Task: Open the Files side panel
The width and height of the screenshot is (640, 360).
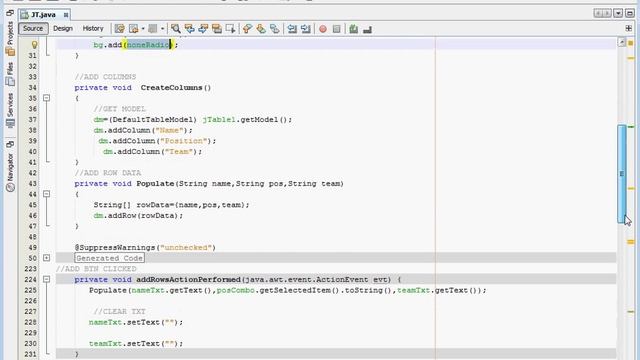Action: click(10, 74)
